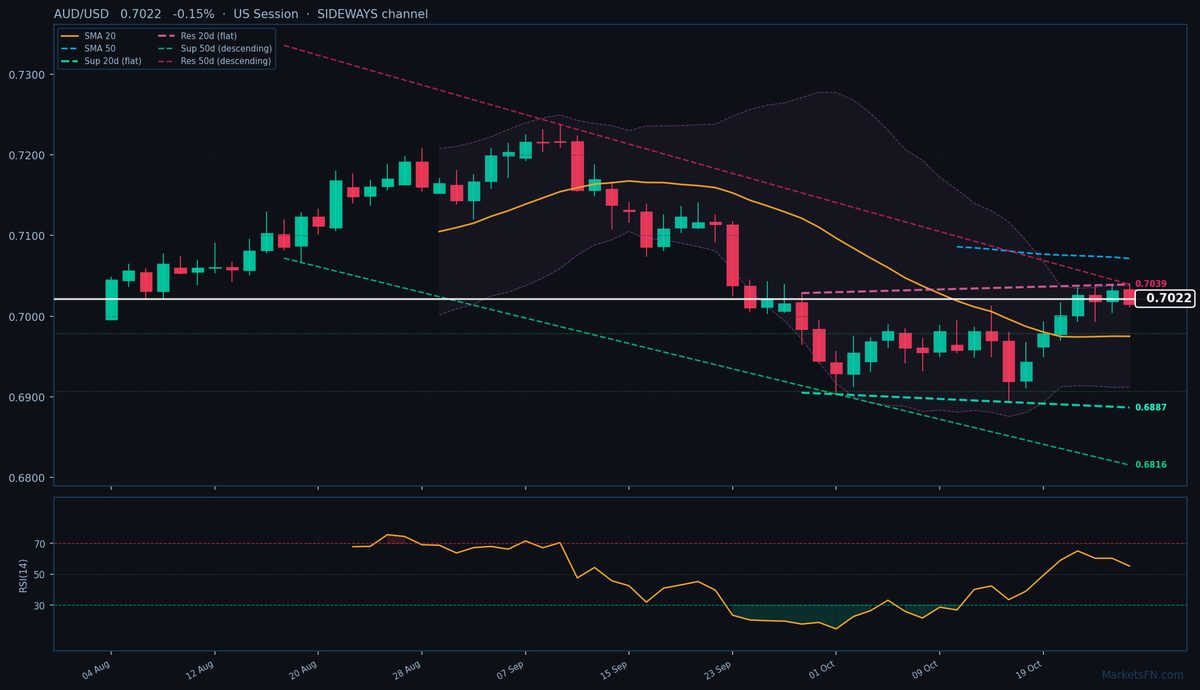Click the 15 Sep date label
Viewport: 1200px width, 690px height.
point(614,670)
